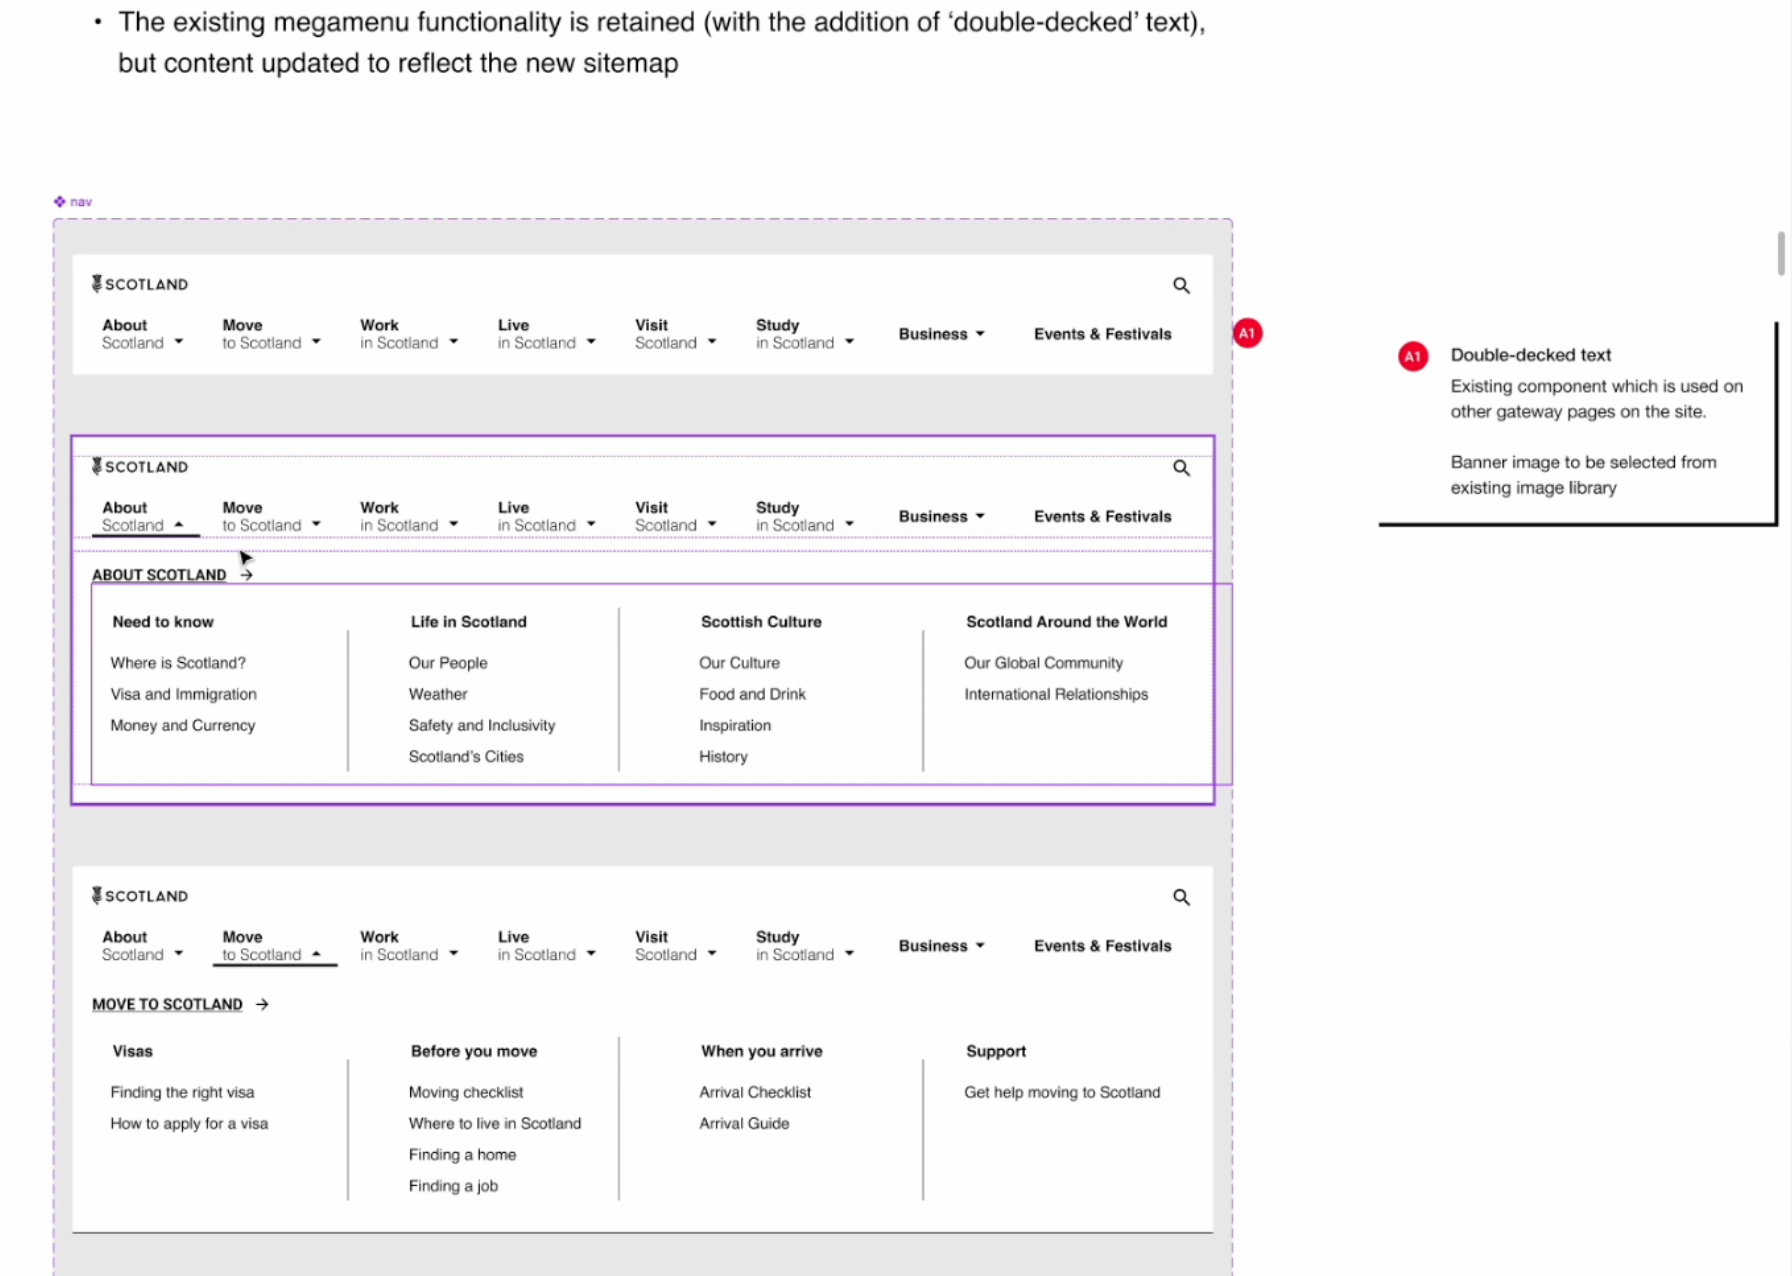The width and height of the screenshot is (1792, 1276).
Task: Open Study in Scotland in middle nav
Action: coord(805,517)
